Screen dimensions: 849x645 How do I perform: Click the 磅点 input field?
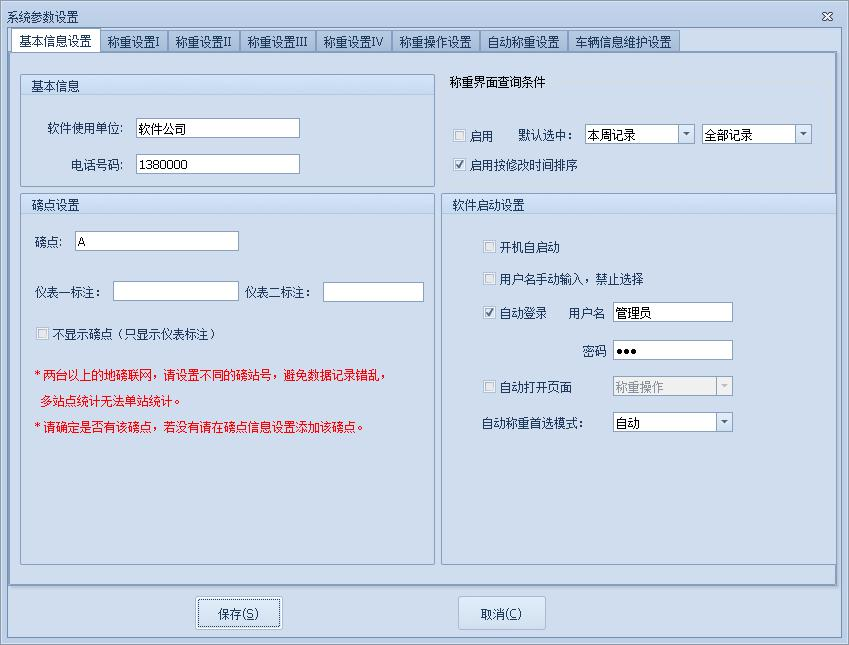tap(156, 241)
